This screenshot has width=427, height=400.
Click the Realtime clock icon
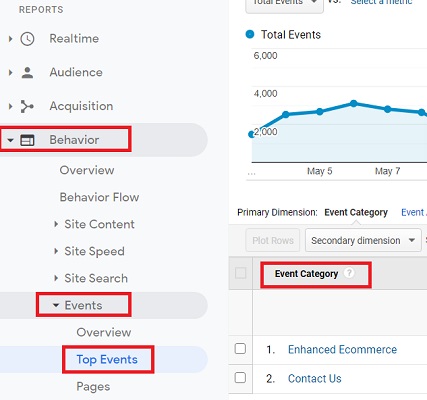(27, 39)
